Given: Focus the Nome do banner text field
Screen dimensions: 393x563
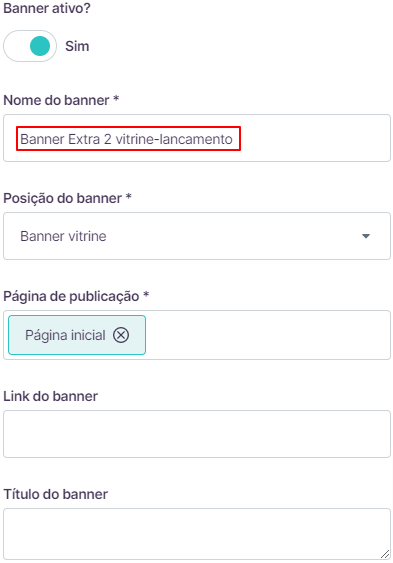Looking at the screenshot, I should tap(197, 138).
